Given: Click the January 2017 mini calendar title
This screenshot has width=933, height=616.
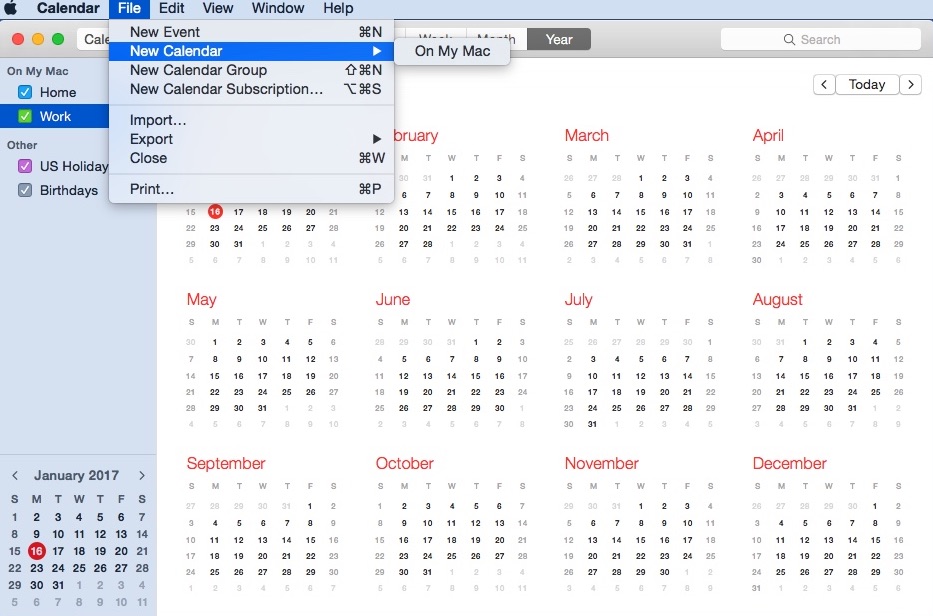Looking at the screenshot, I should click(x=76, y=476).
